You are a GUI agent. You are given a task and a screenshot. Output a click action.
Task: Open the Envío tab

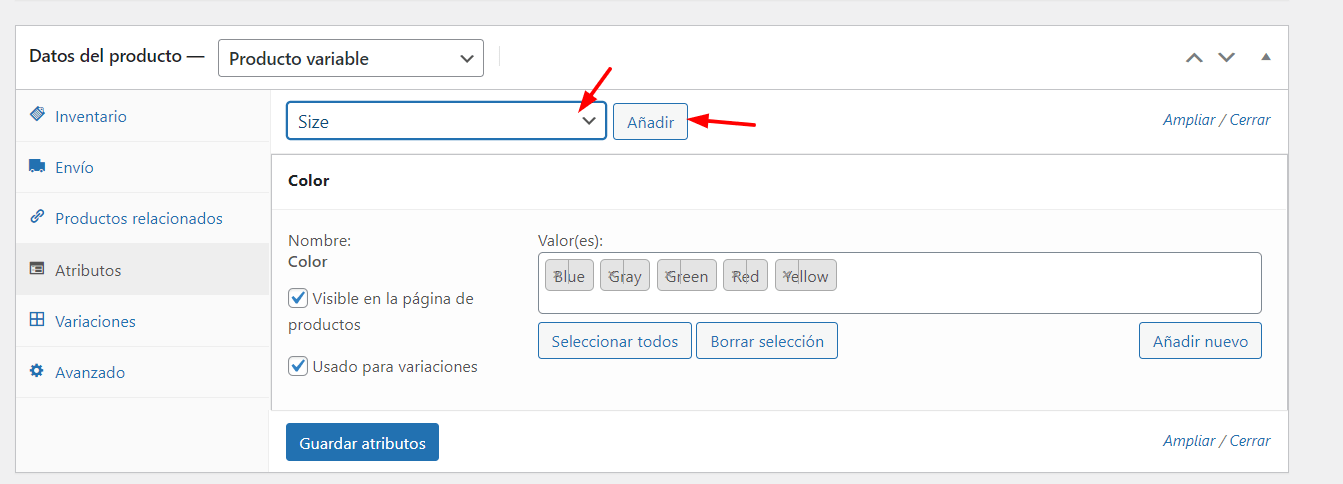click(x=143, y=167)
